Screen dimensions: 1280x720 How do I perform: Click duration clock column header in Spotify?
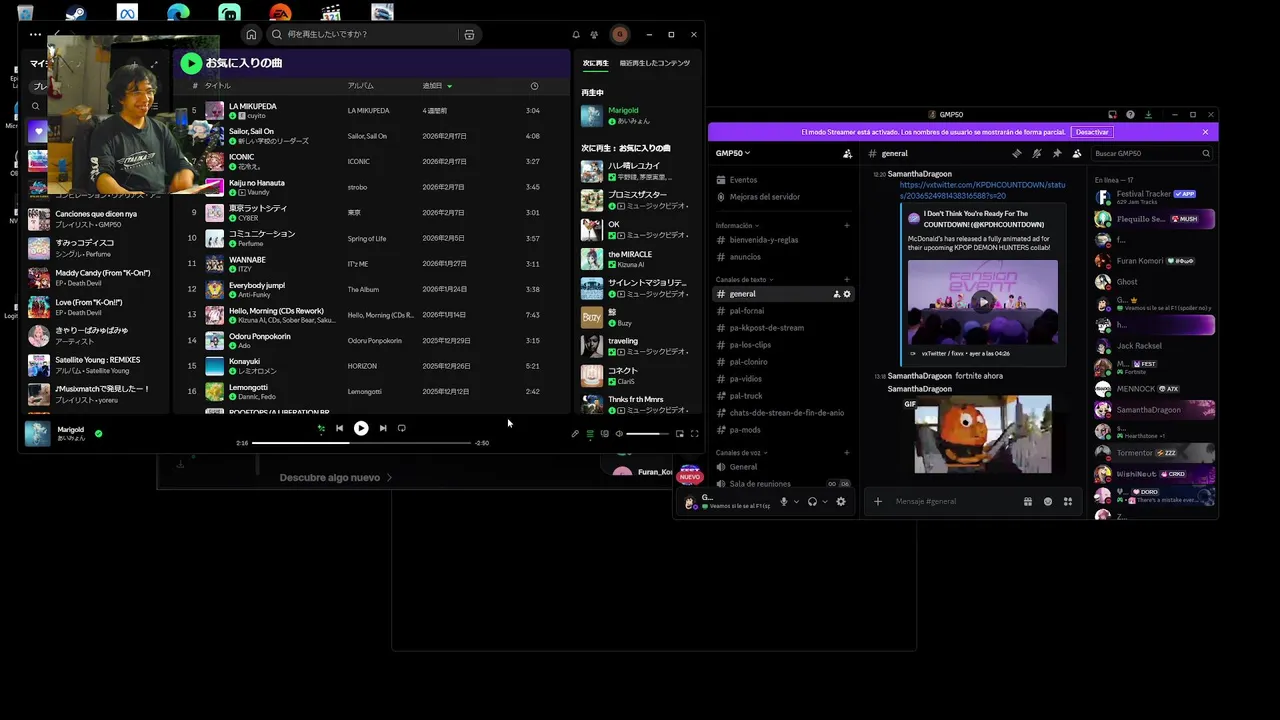point(534,86)
